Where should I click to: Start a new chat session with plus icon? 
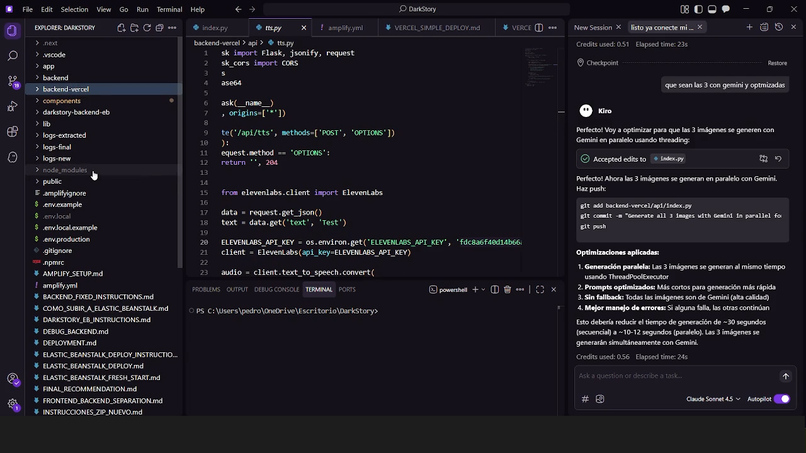tap(749, 27)
